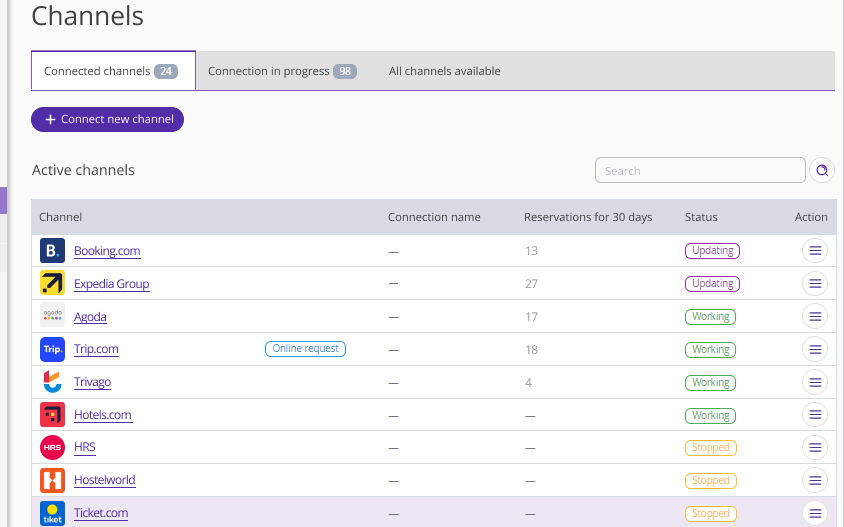844x527 pixels.
Task: Open action menu for Agoda row
Action: (x=815, y=317)
